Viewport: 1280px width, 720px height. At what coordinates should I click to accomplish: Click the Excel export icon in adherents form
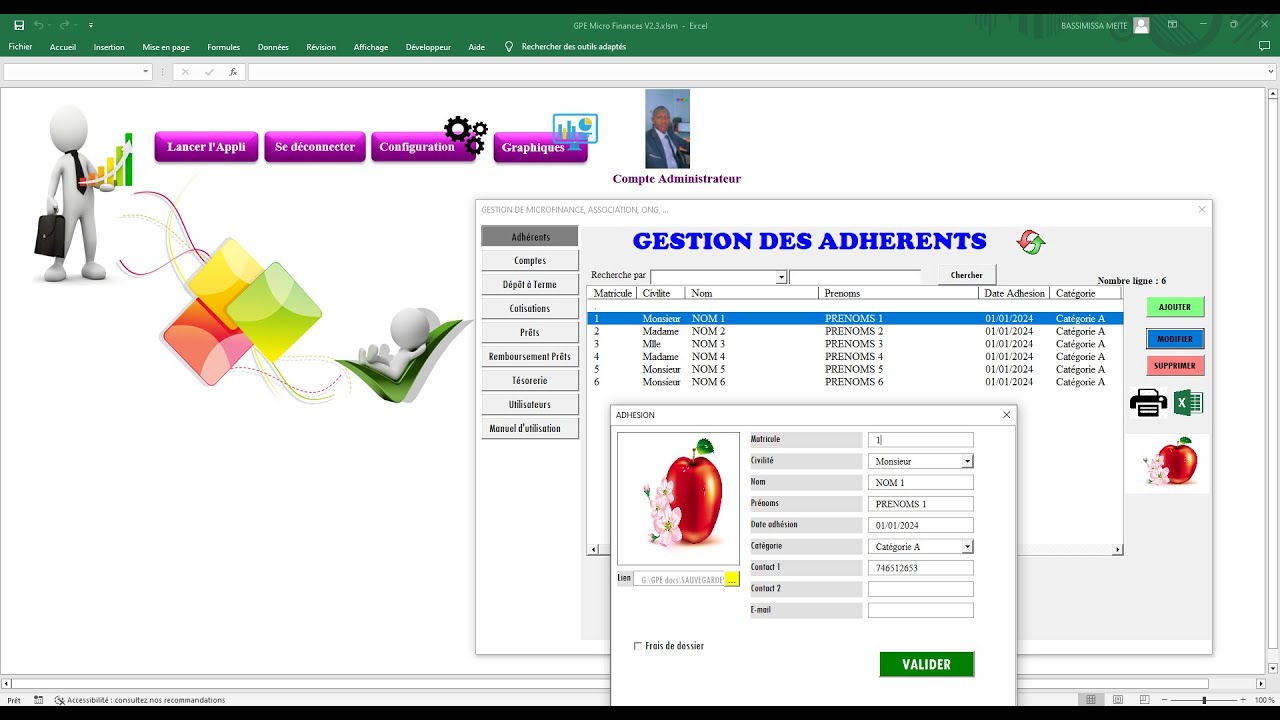(x=1188, y=402)
